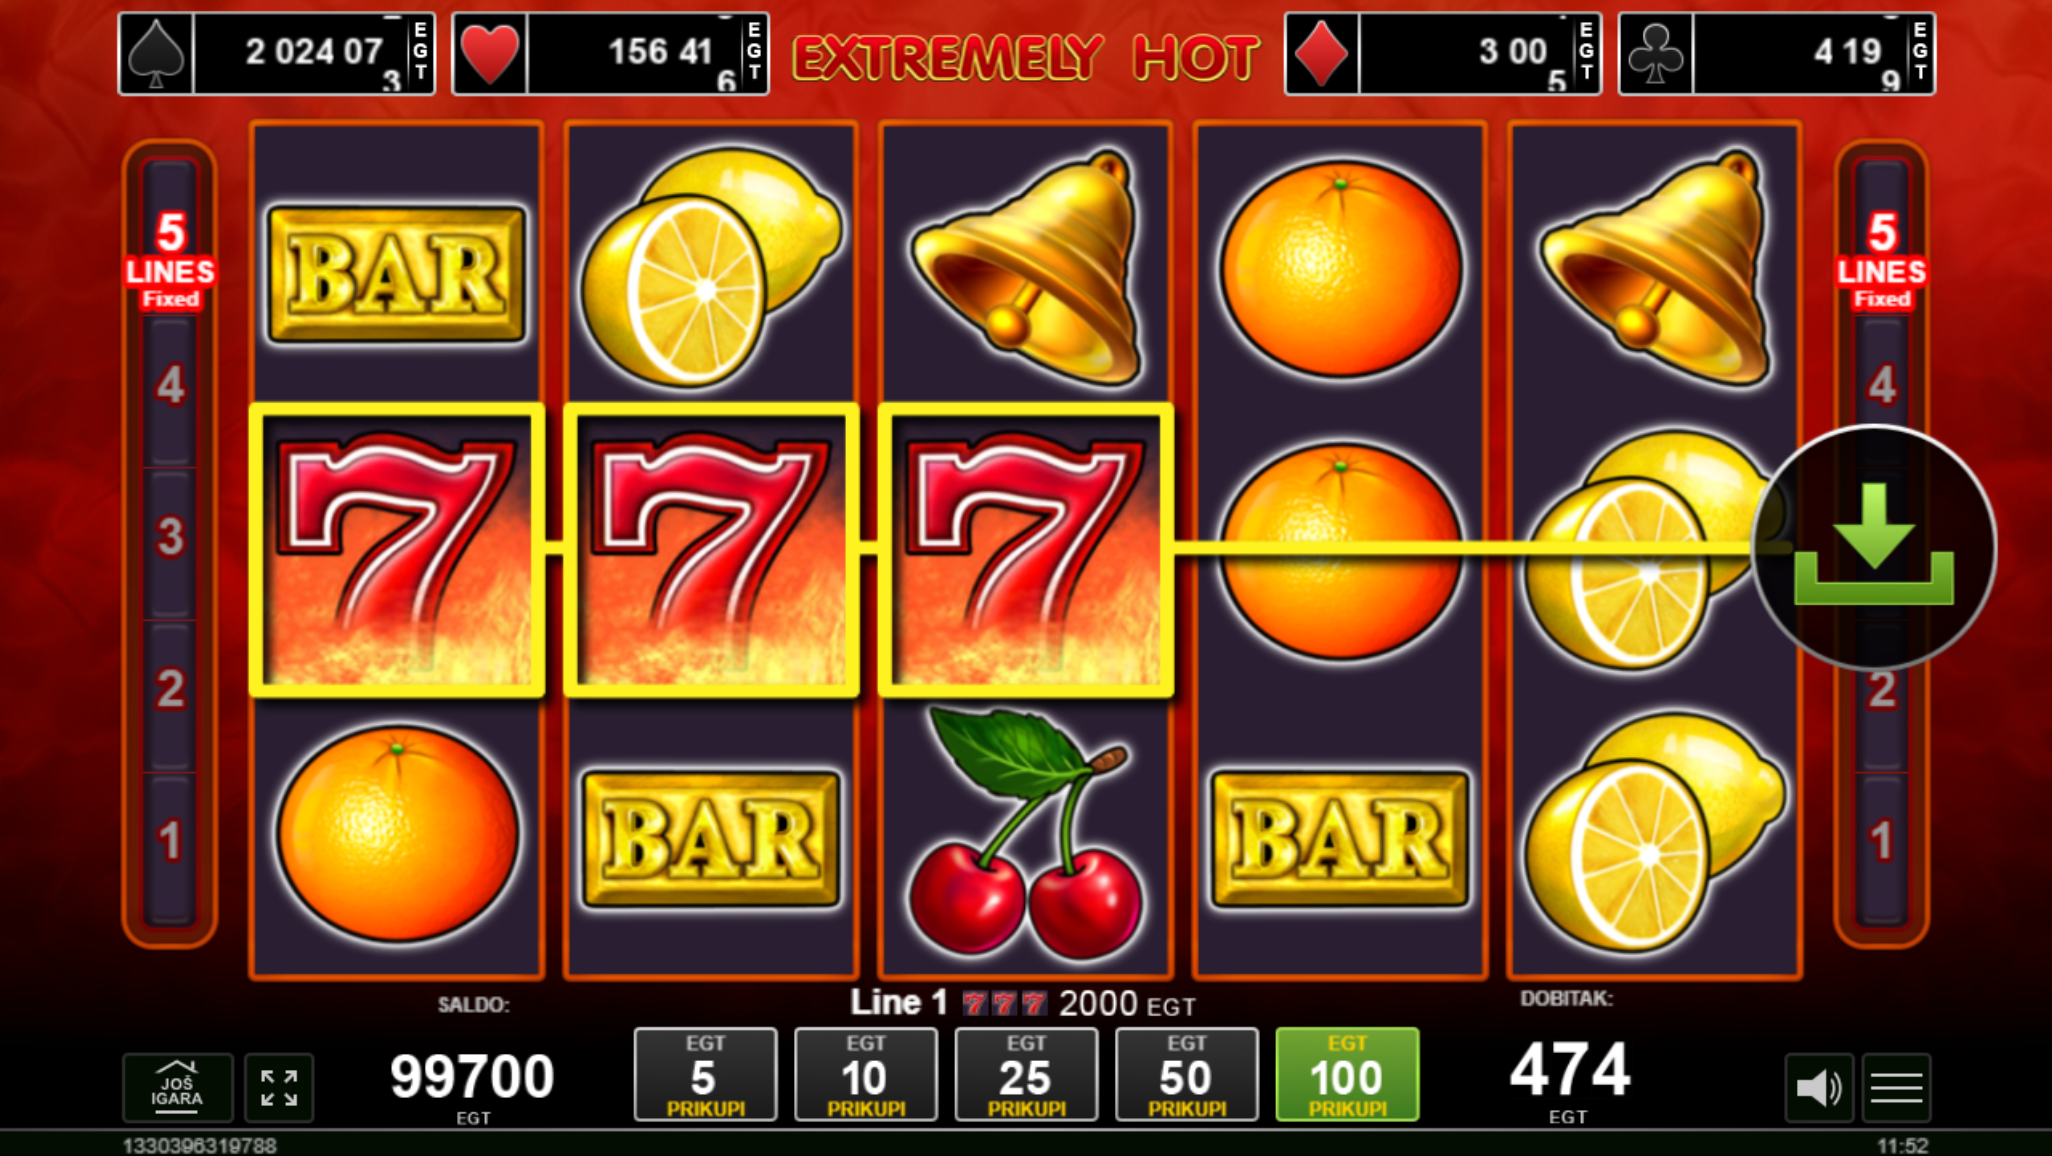Image resolution: width=2052 pixels, height=1156 pixels.
Task: Click the red heart jackpot icon
Action: click(490, 54)
